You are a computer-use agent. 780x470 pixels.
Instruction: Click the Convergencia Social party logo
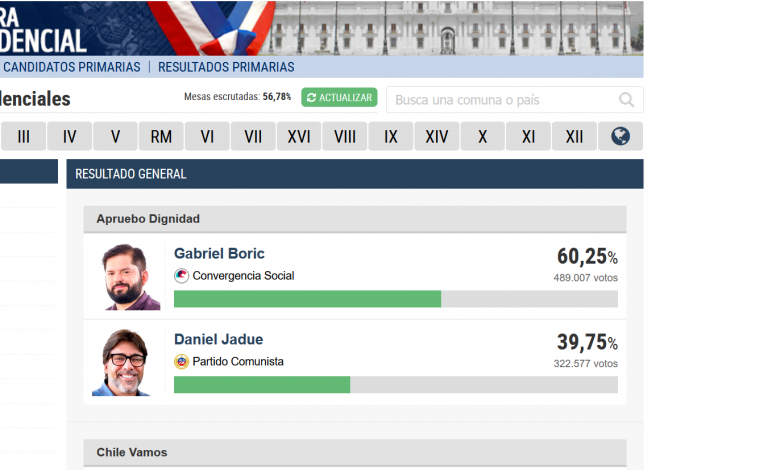pyautogui.click(x=181, y=276)
